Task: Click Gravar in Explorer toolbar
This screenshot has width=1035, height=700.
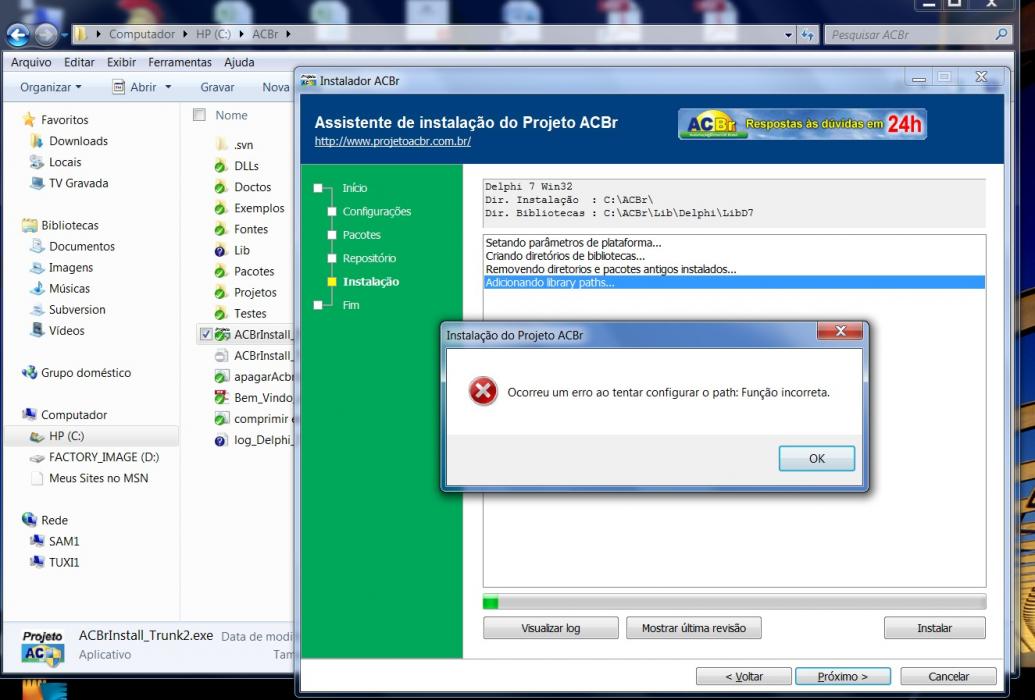Action: click(217, 87)
